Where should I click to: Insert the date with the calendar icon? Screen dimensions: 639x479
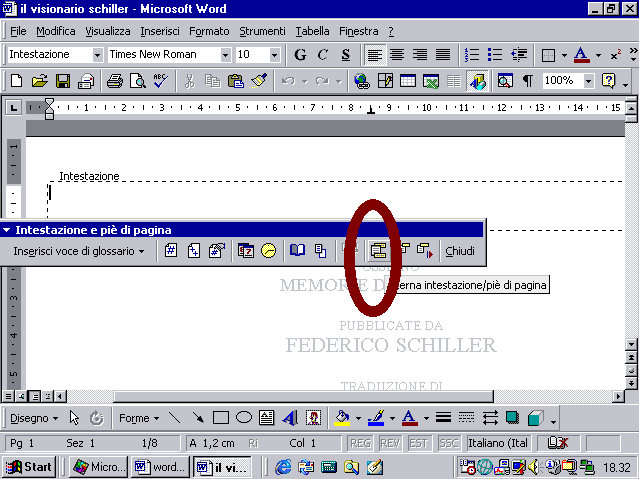tap(245, 250)
